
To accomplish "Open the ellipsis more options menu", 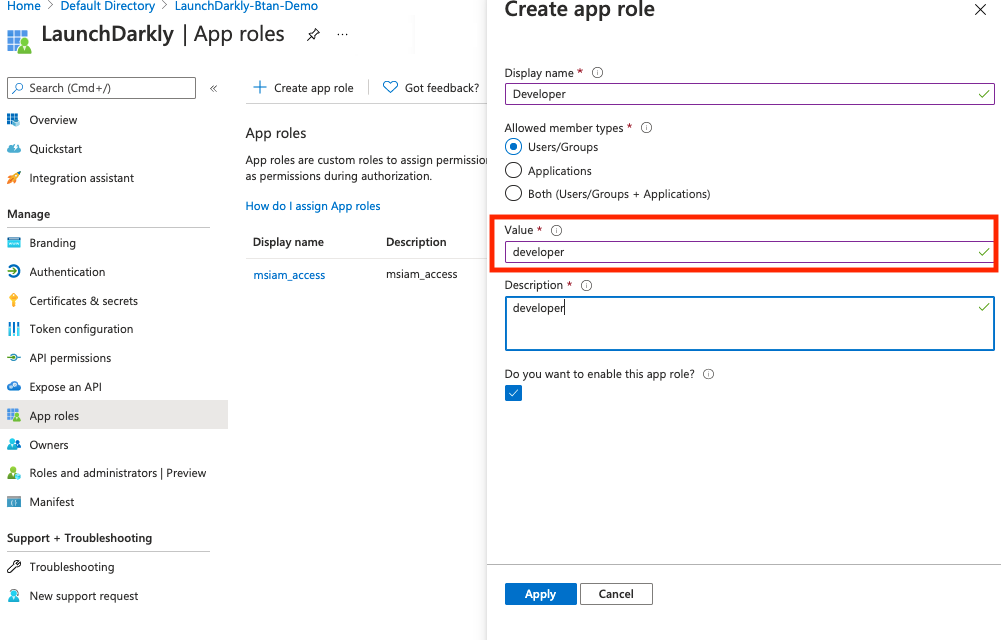I will click(343, 35).
